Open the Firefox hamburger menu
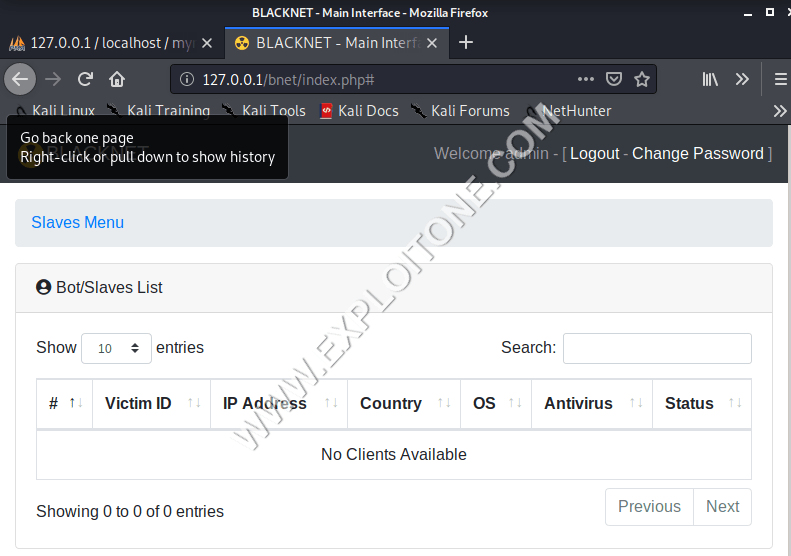 [x=780, y=79]
